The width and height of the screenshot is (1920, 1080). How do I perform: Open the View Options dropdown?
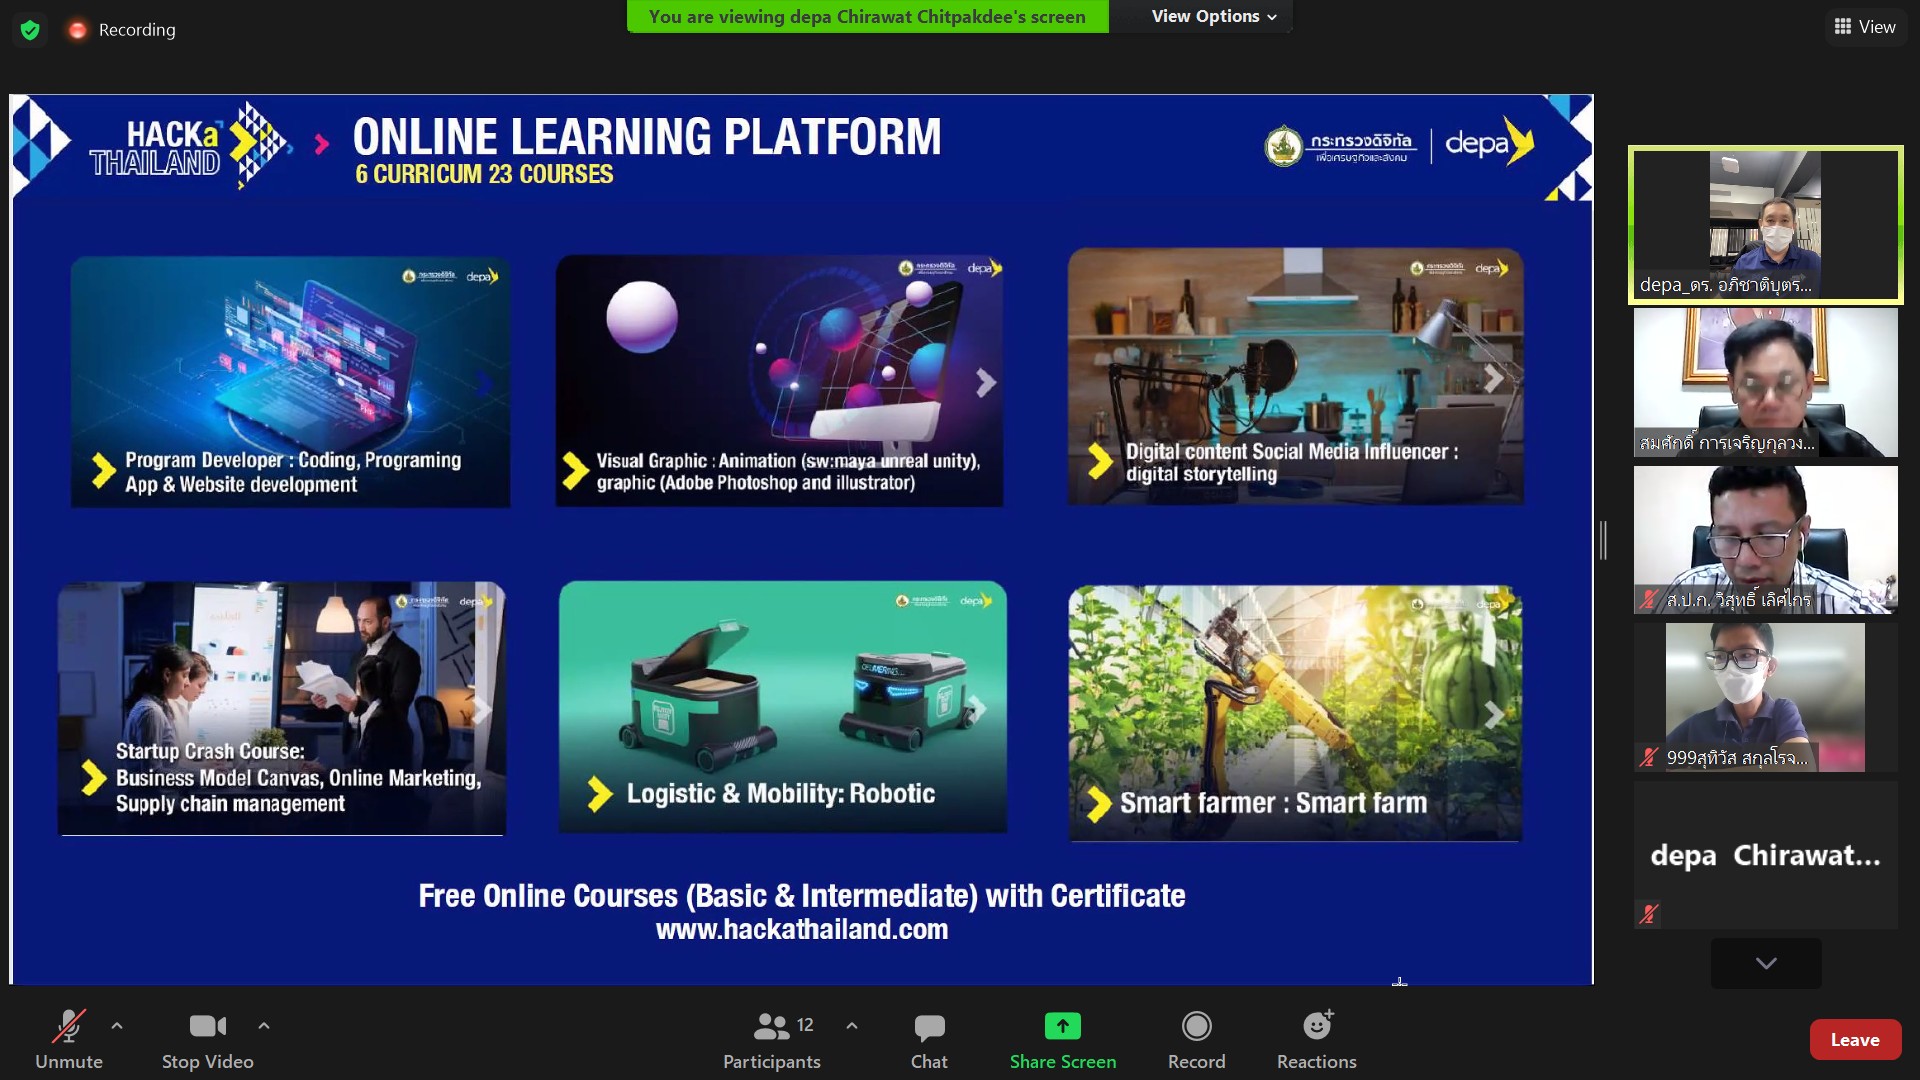pos(1213,16)
